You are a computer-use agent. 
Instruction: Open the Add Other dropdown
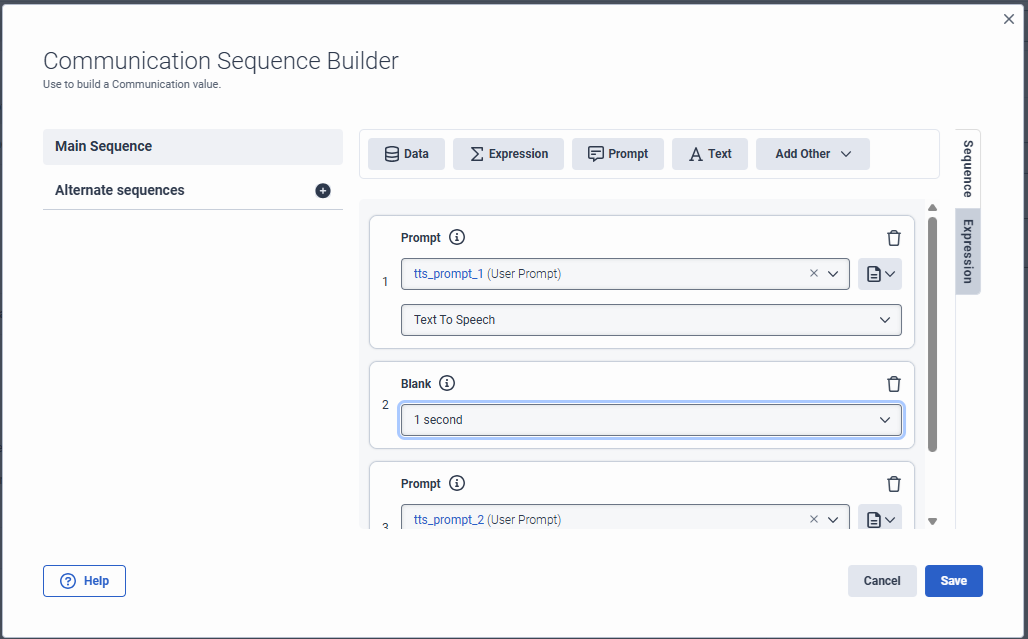coord(812,154)
